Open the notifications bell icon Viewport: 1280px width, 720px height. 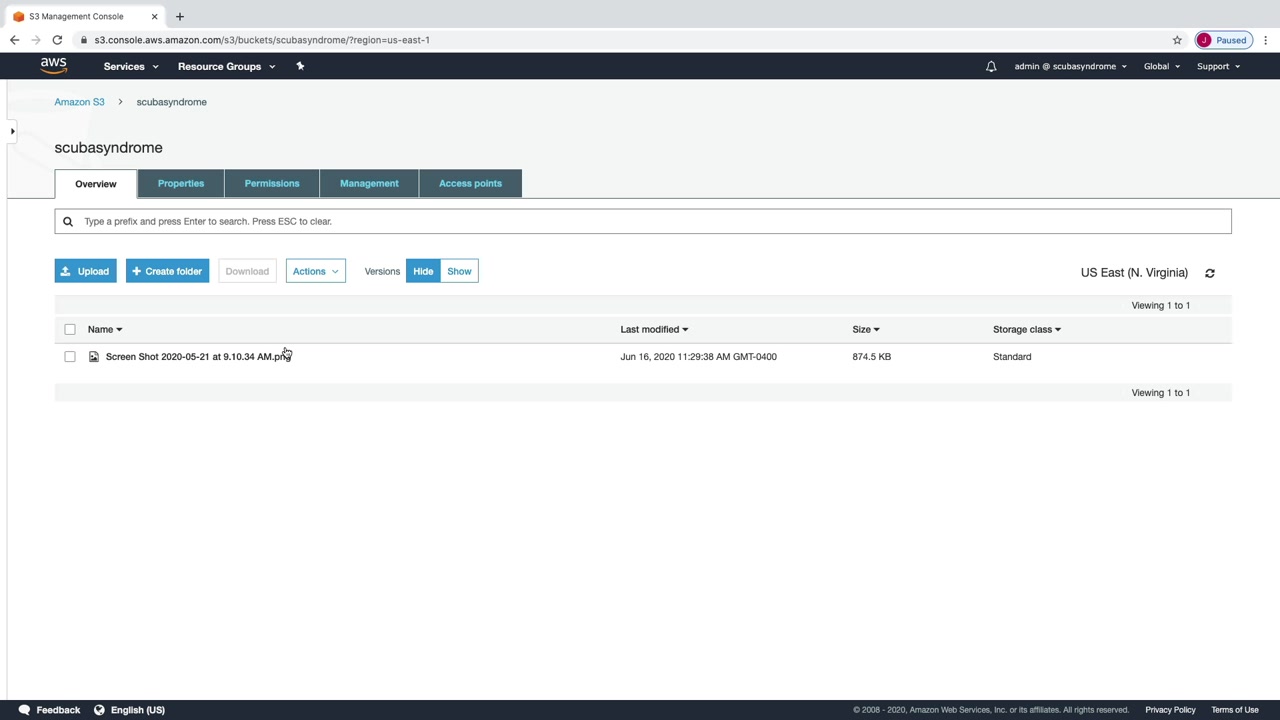991,66
